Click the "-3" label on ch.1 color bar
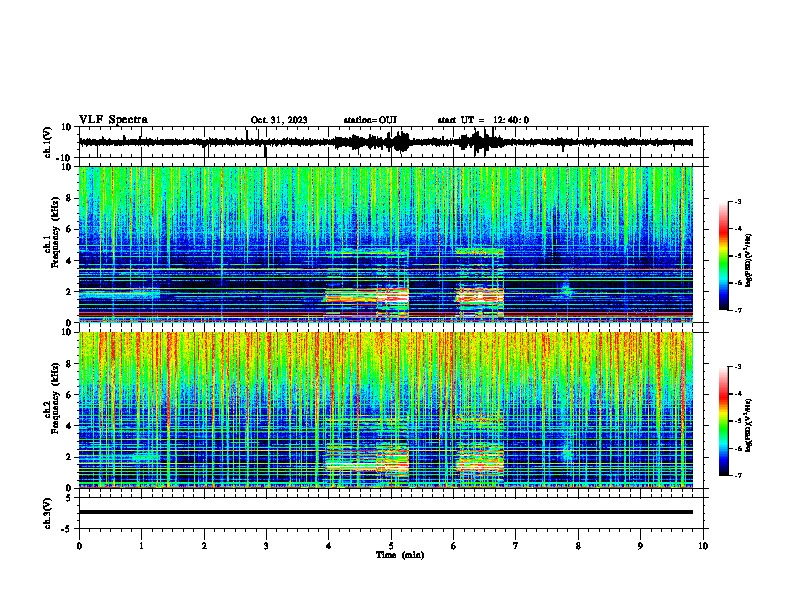792x612 pixels. (x=738, y=202)
